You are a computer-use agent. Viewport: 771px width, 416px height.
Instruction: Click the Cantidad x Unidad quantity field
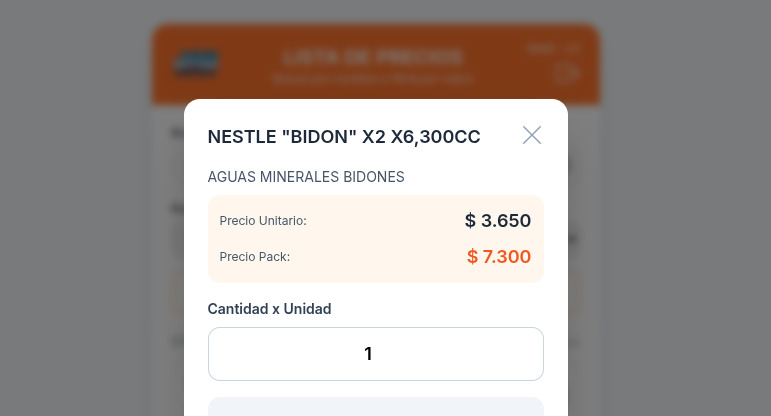[x=376, y=354]
